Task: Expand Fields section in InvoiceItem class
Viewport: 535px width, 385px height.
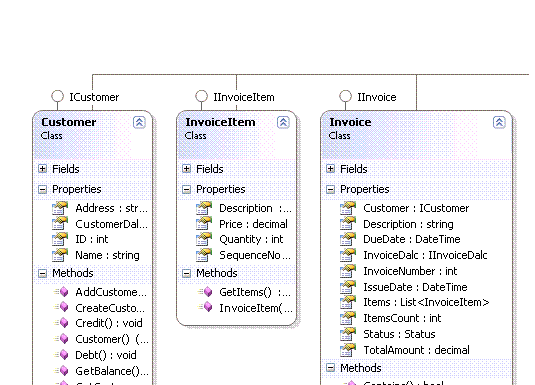Action: coord(187,169)
